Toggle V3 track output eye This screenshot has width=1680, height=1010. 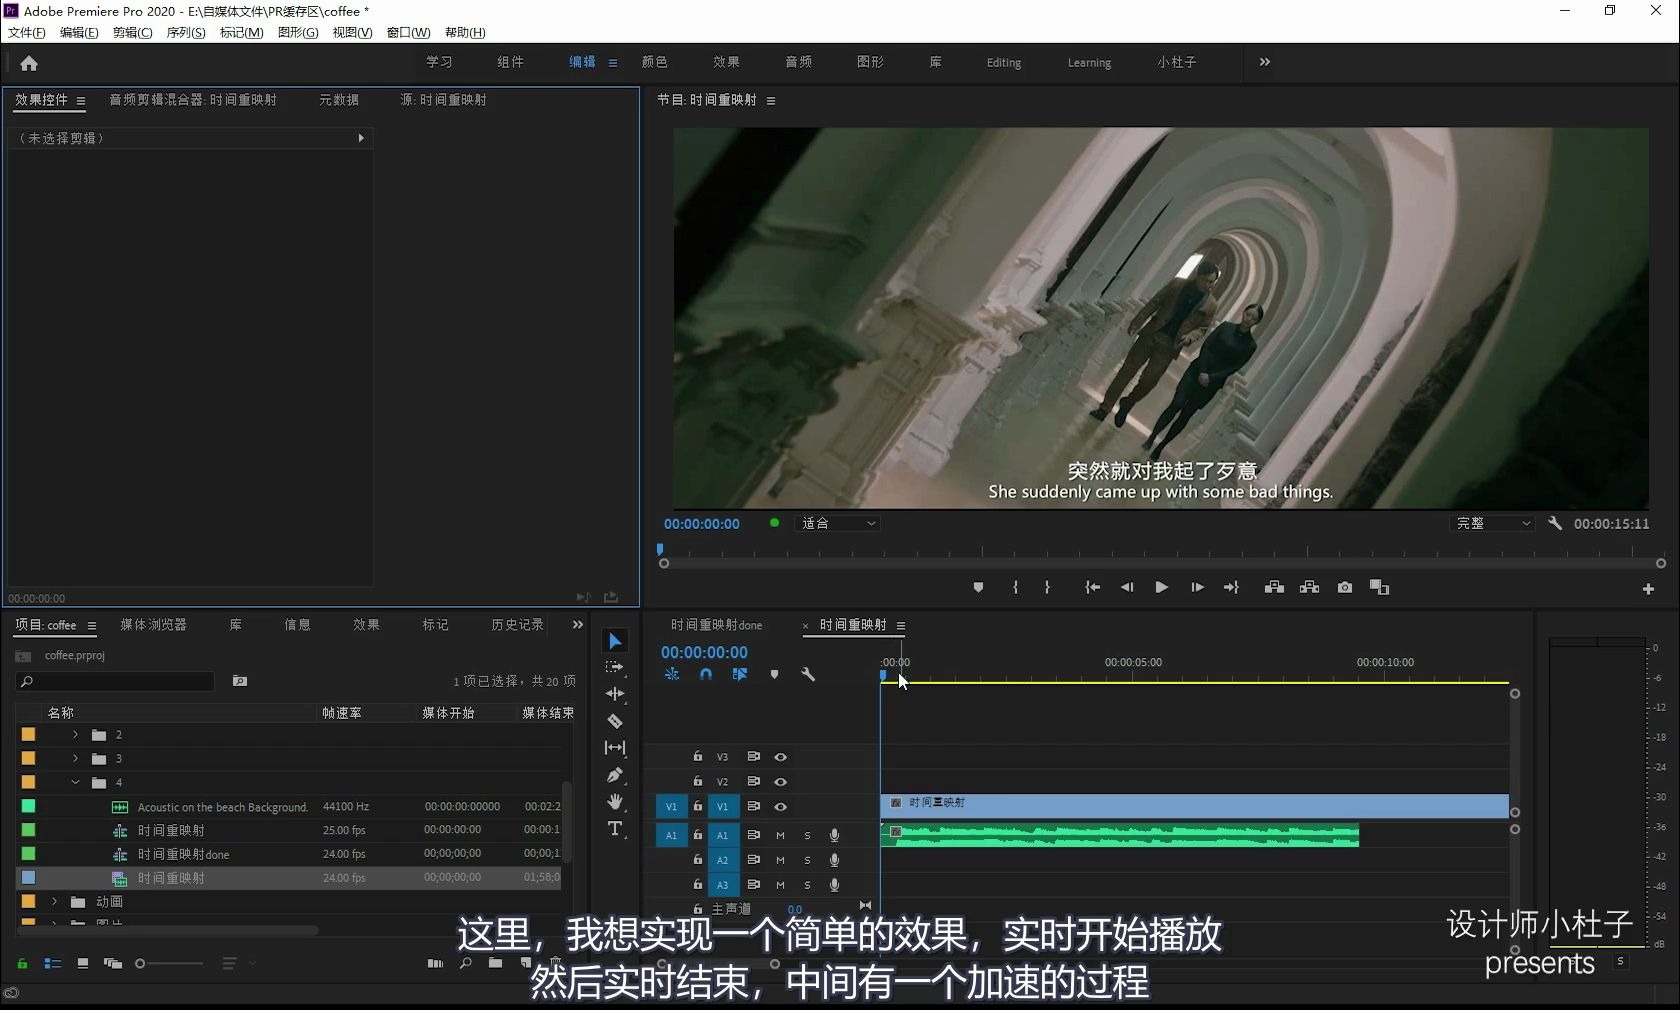point(781,757)
